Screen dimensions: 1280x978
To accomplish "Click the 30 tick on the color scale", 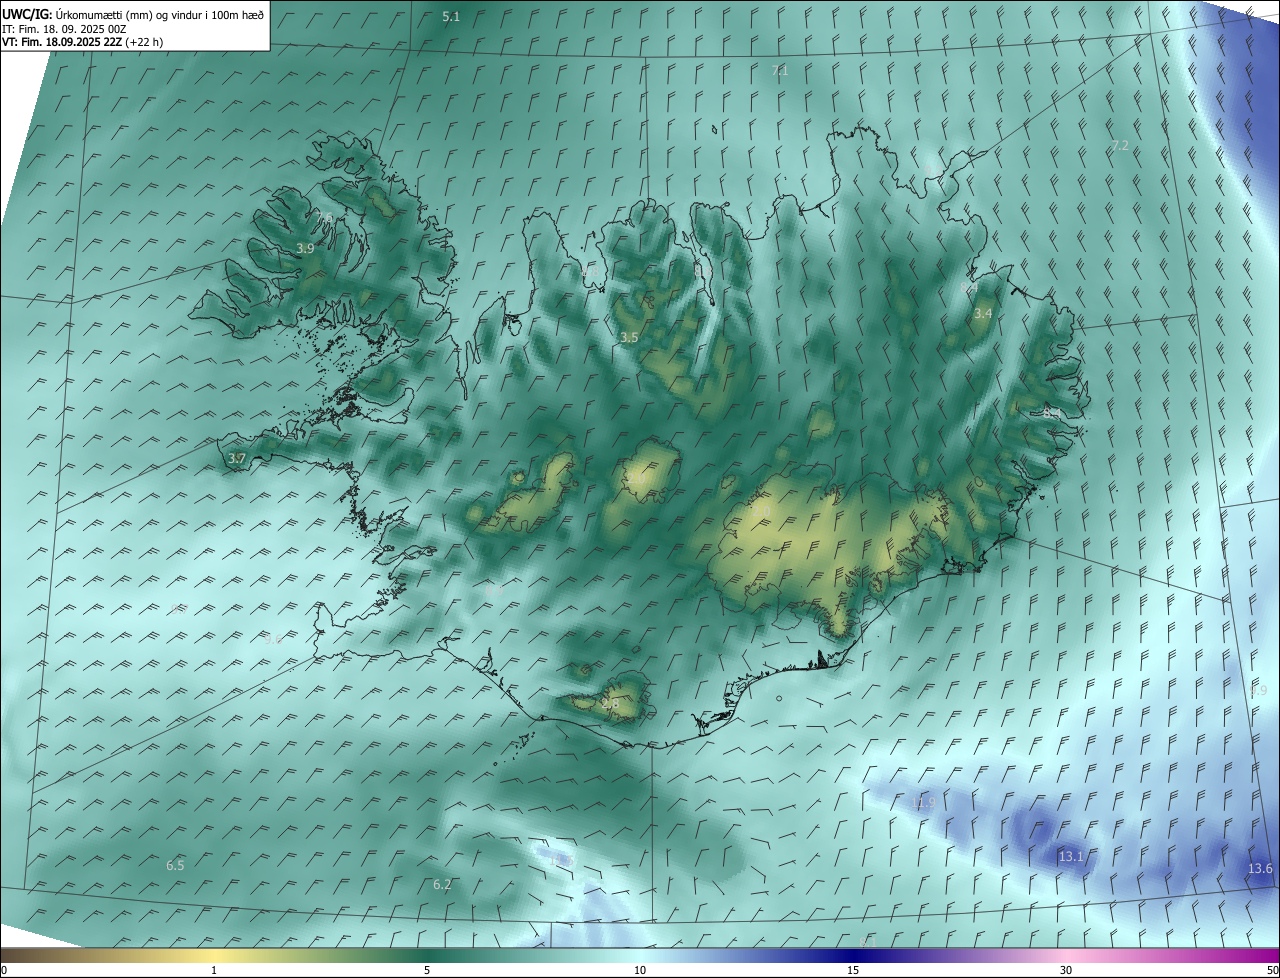I will tap(1066, 970).
